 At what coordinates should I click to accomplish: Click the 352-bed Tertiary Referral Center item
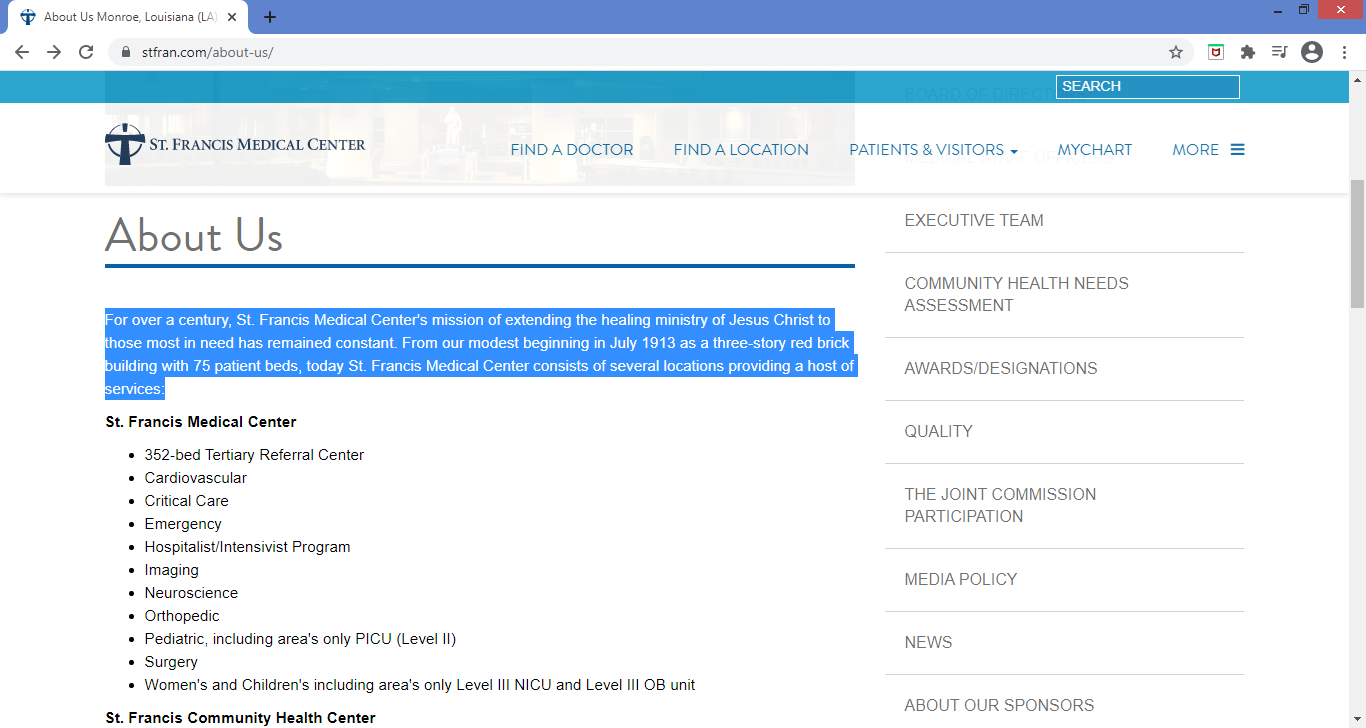[254, 455]
